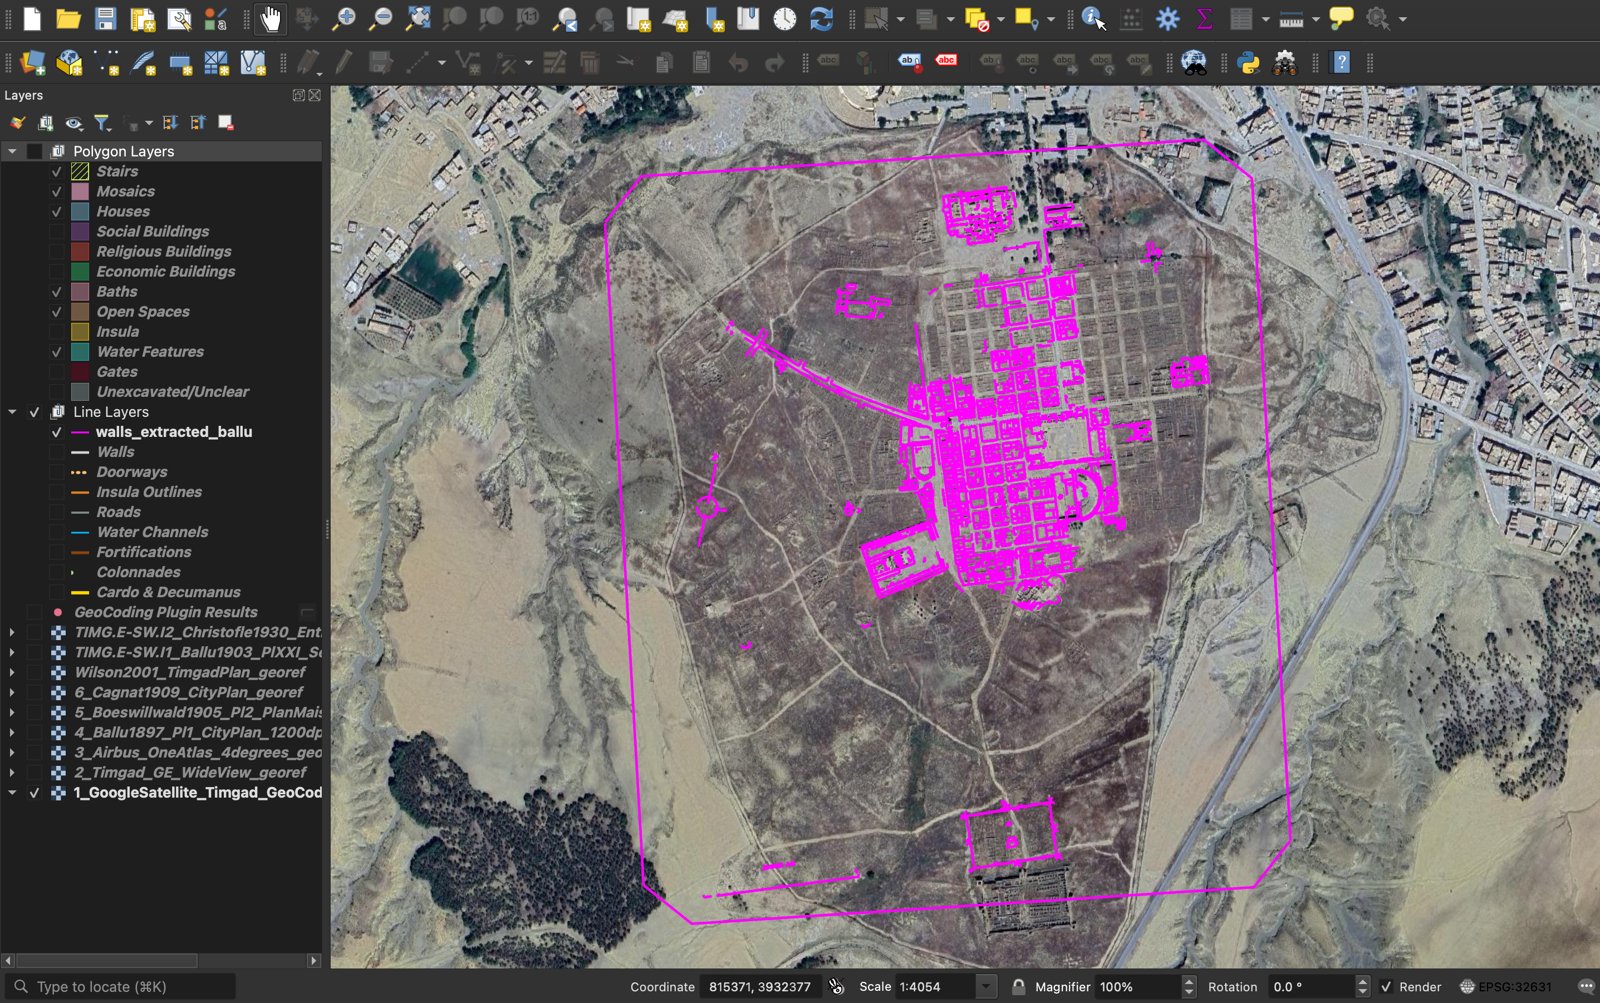Show statistical summary sigma icon

coord(1204,18)
